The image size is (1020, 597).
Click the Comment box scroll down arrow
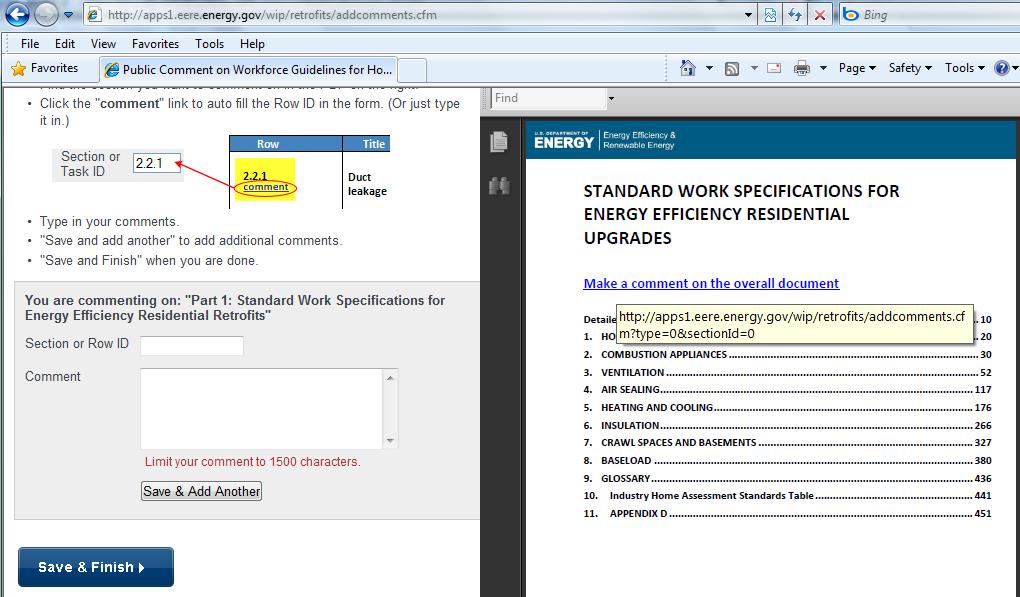pyautogui.click(x=390, y=441)
